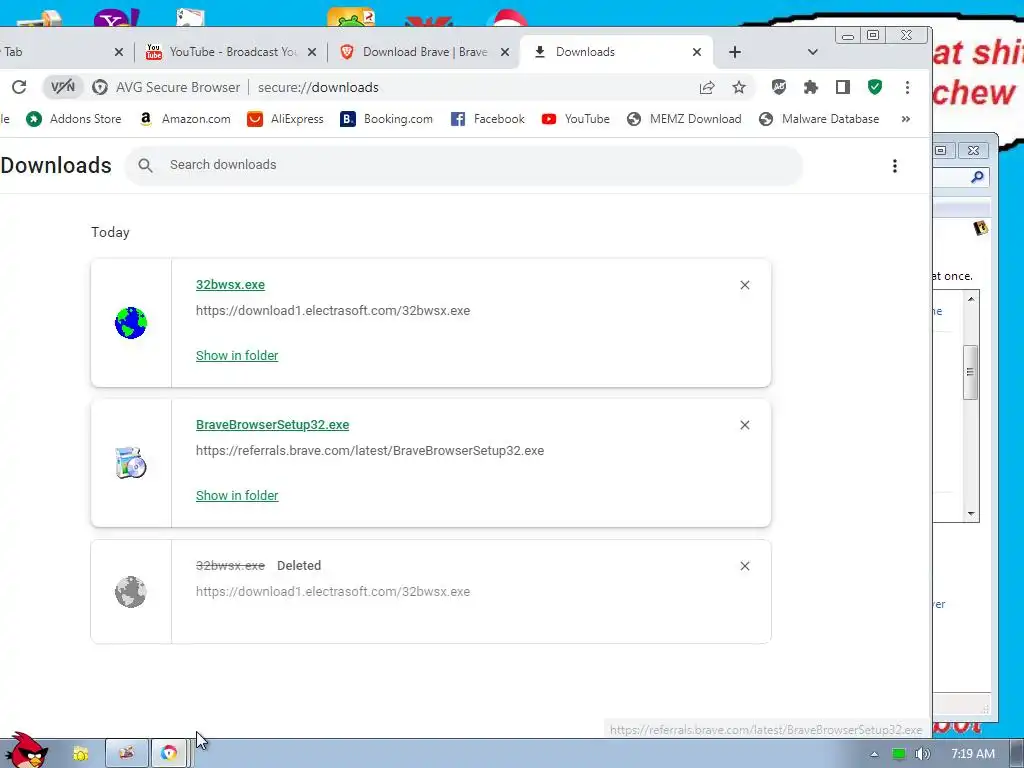
Task: Click the grey globe icon of deleted download
Action: point(131,592)
